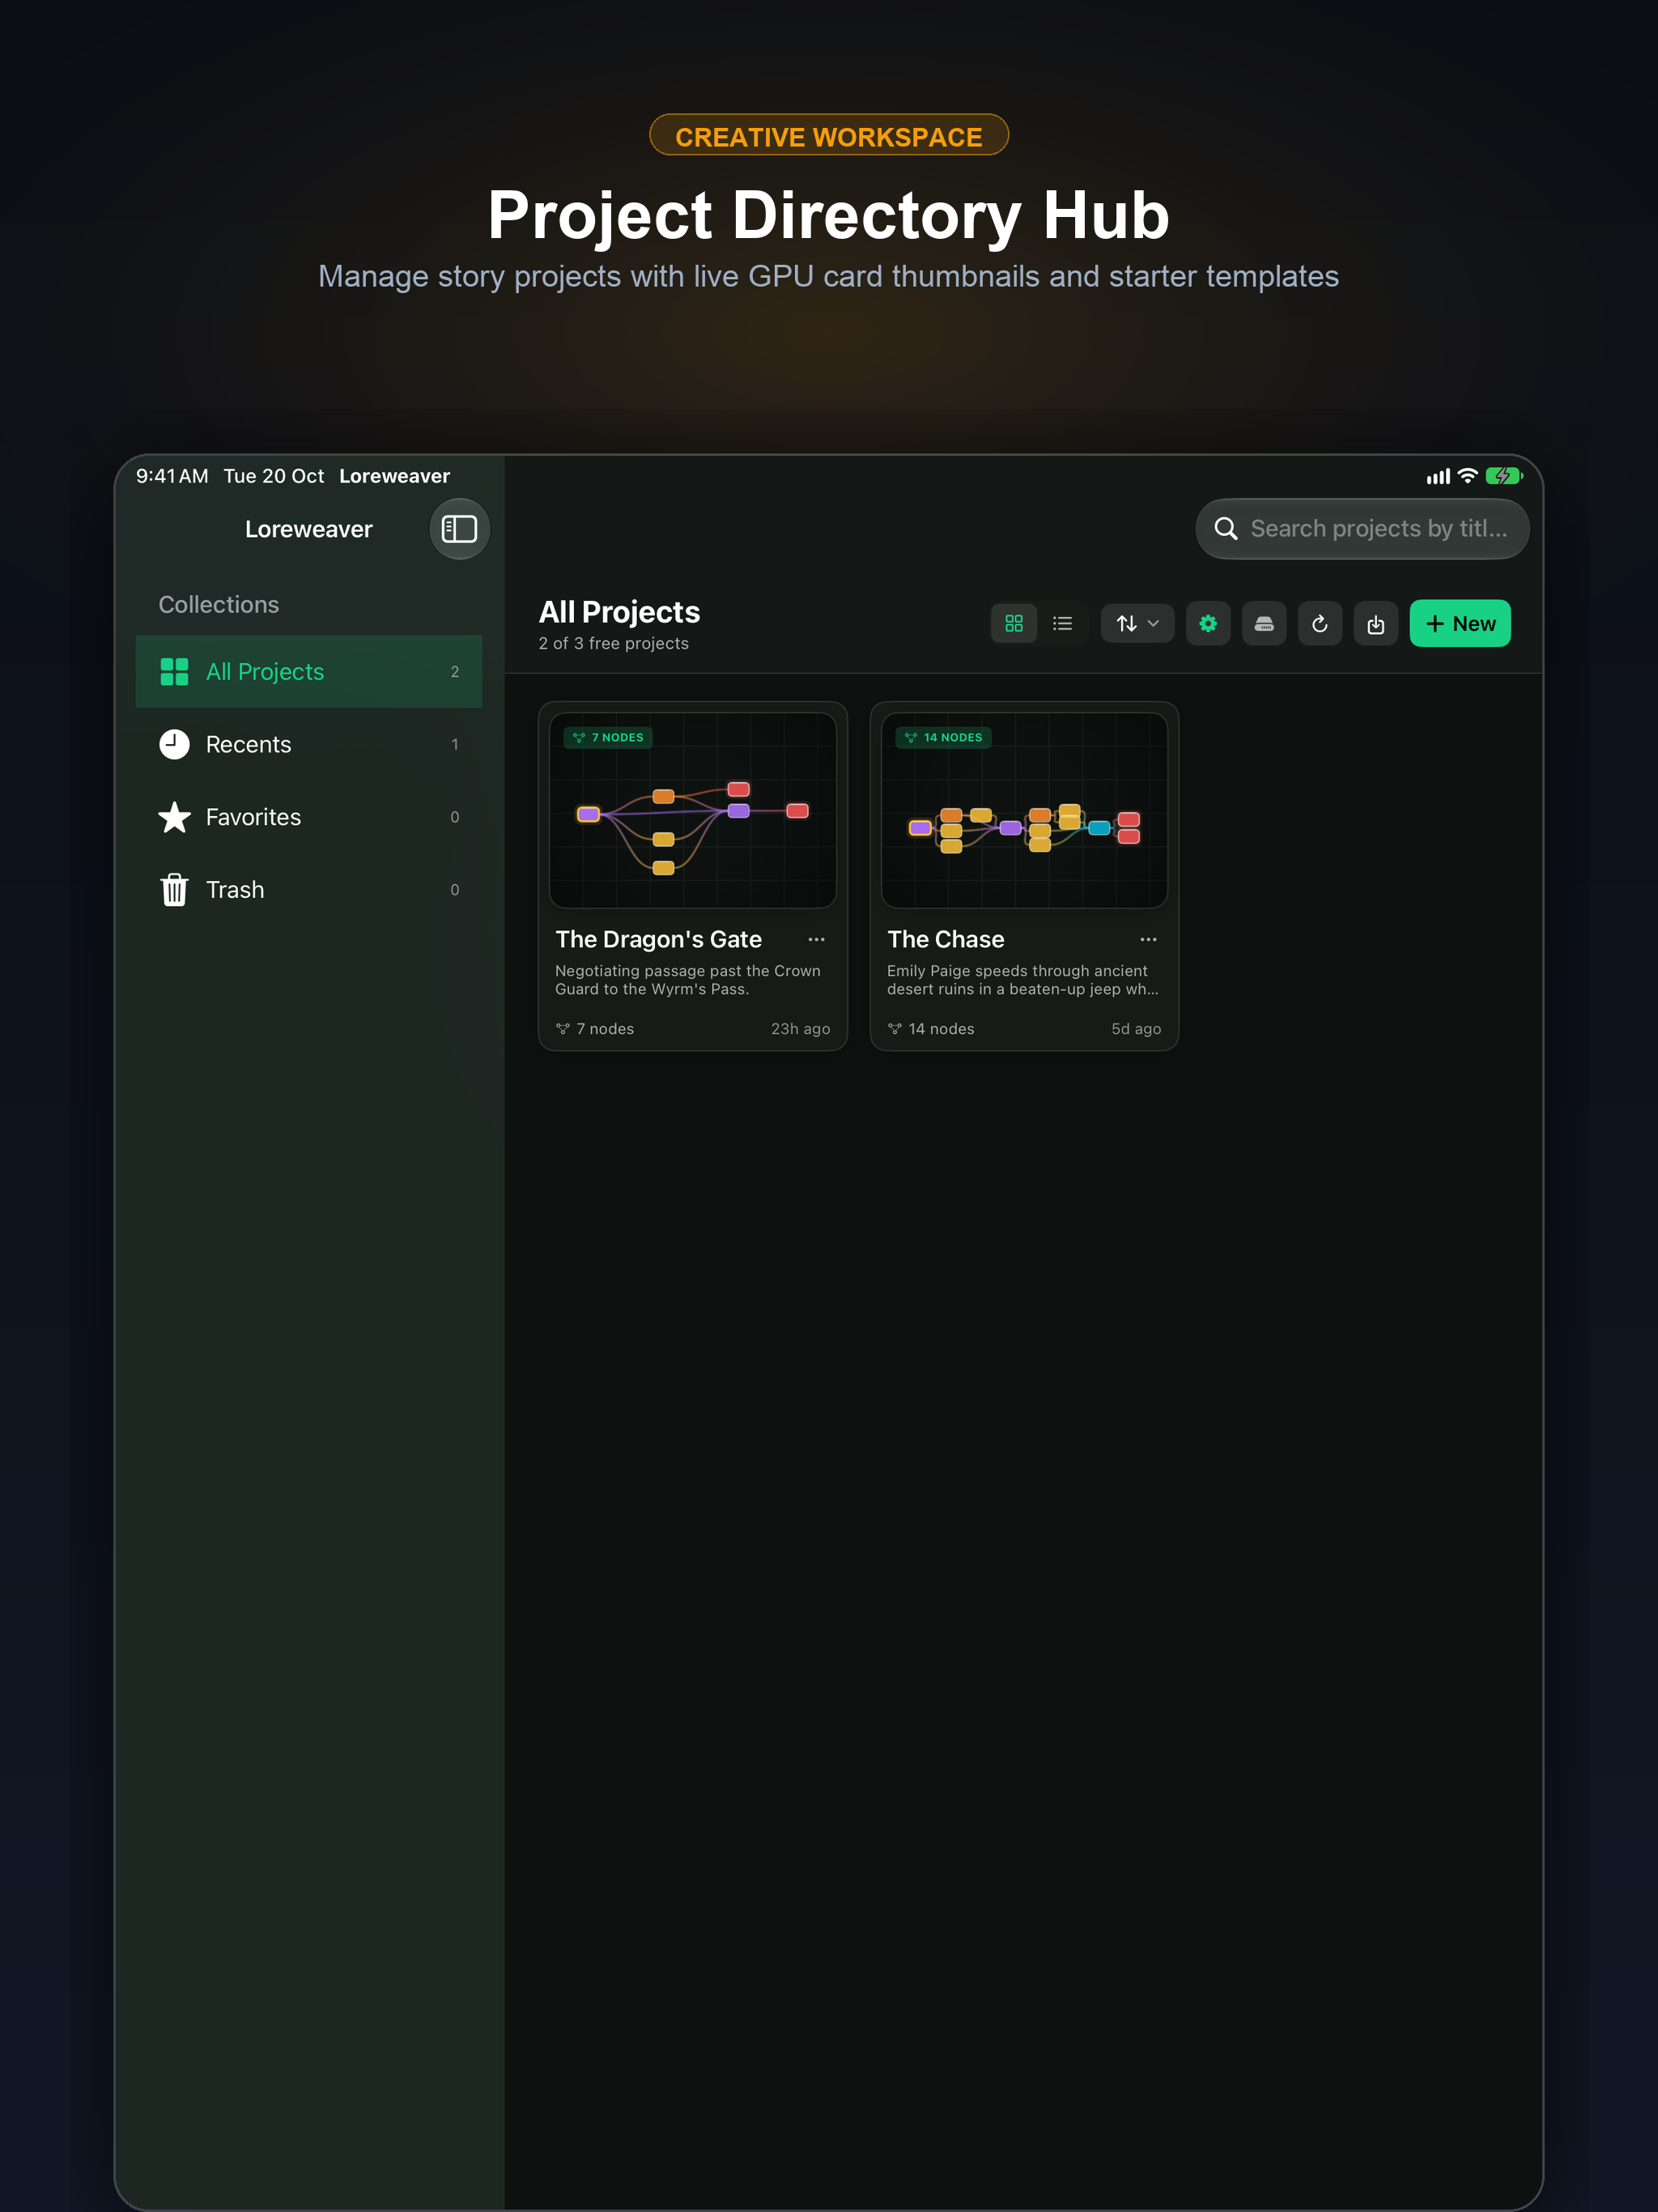Open the sort order dropdown
The image size is (1658, 2212).
[1137, 624]
